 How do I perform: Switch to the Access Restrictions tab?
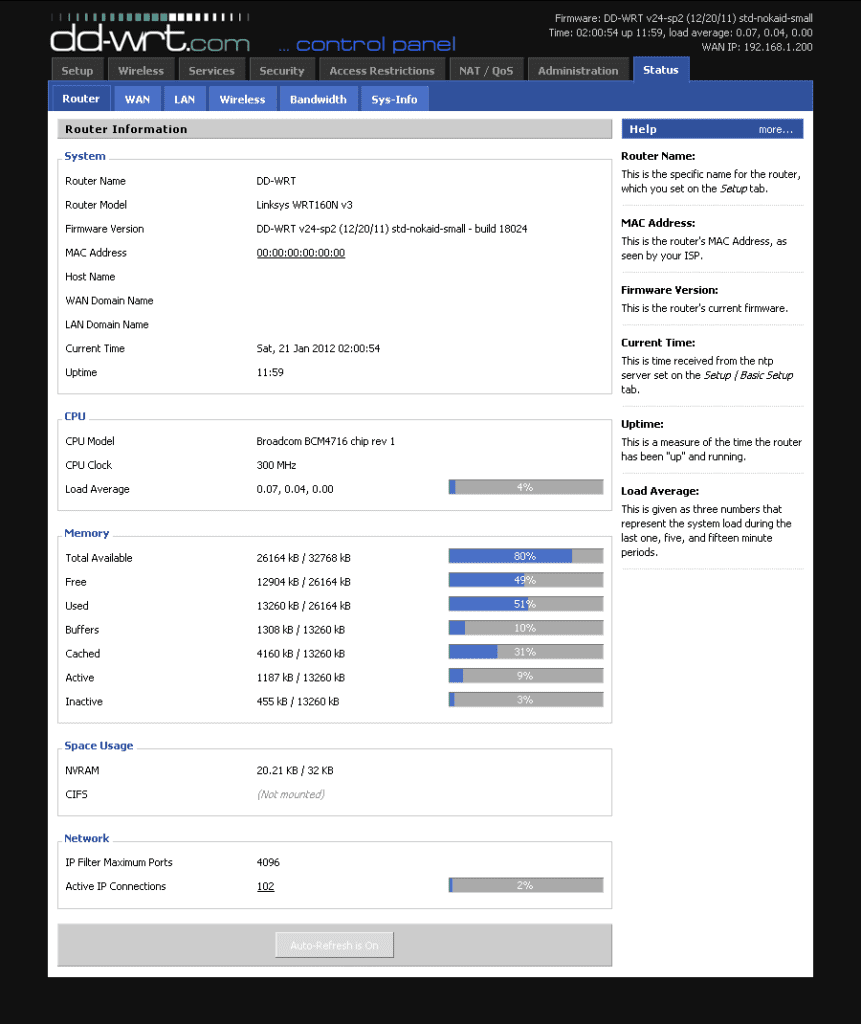click(x=382, y=69)
